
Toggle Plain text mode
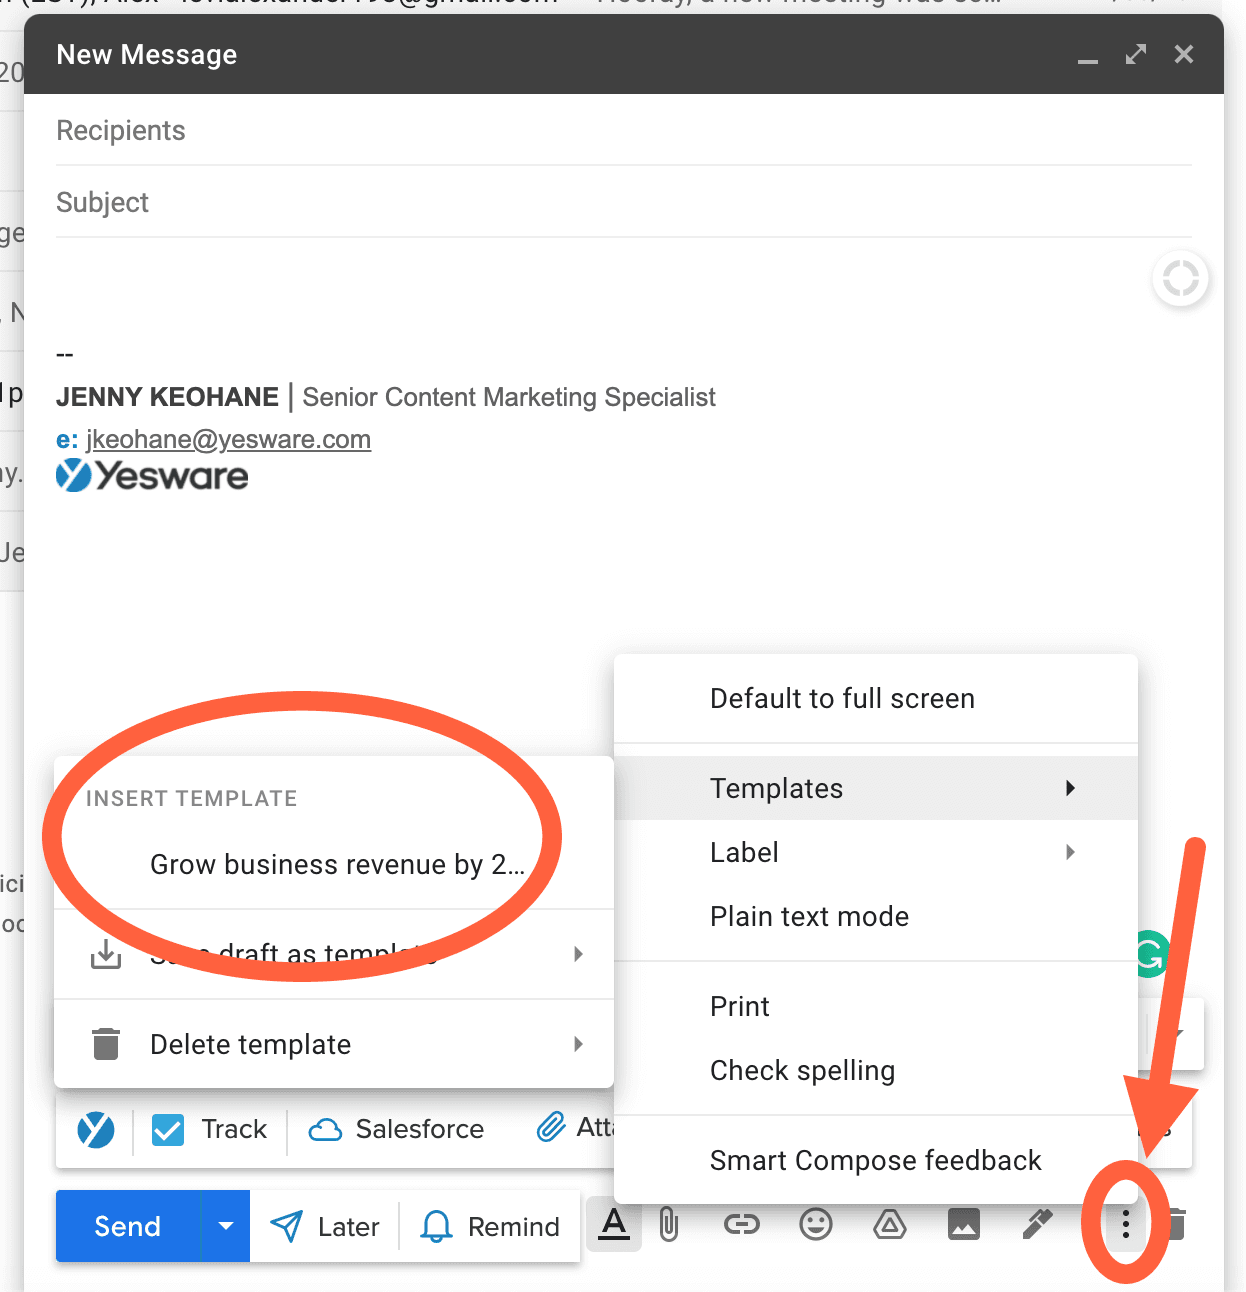[x=809, y=915]
